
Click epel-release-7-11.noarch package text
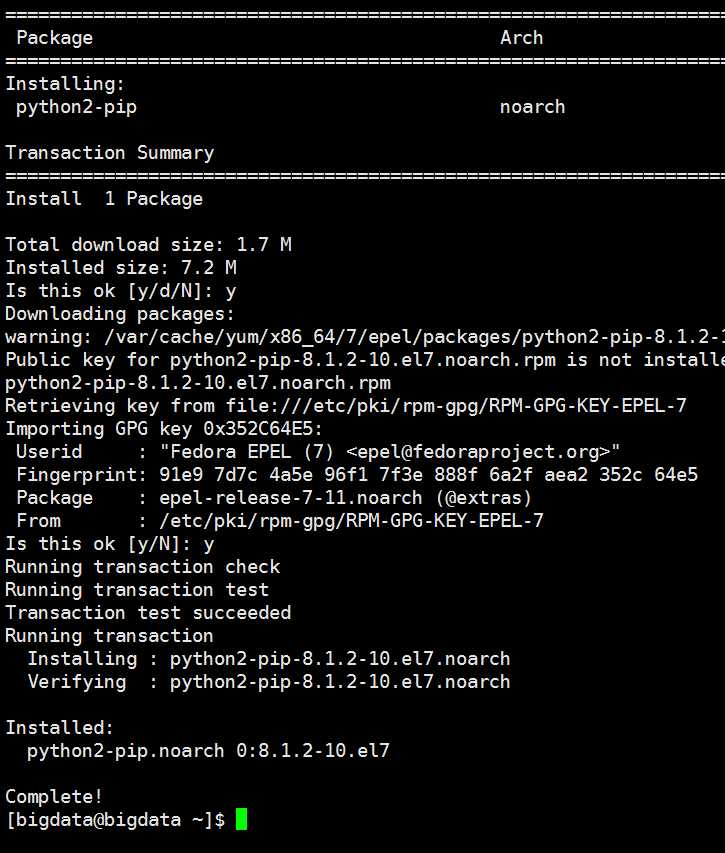[x=290, y=497]
